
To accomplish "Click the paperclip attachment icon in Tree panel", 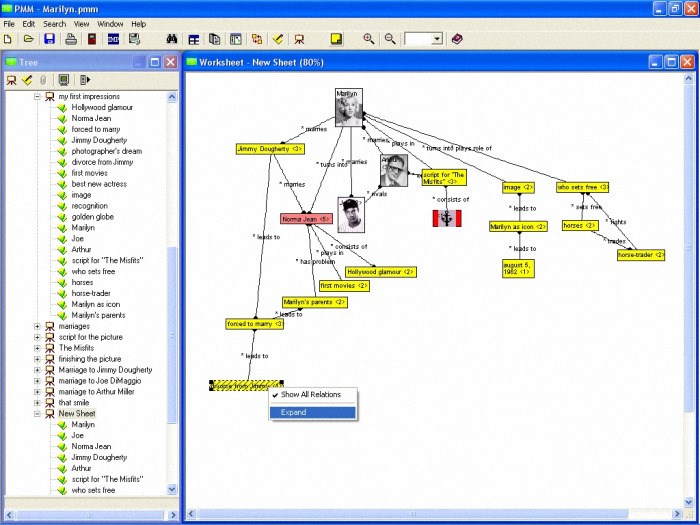I will 43,80.
